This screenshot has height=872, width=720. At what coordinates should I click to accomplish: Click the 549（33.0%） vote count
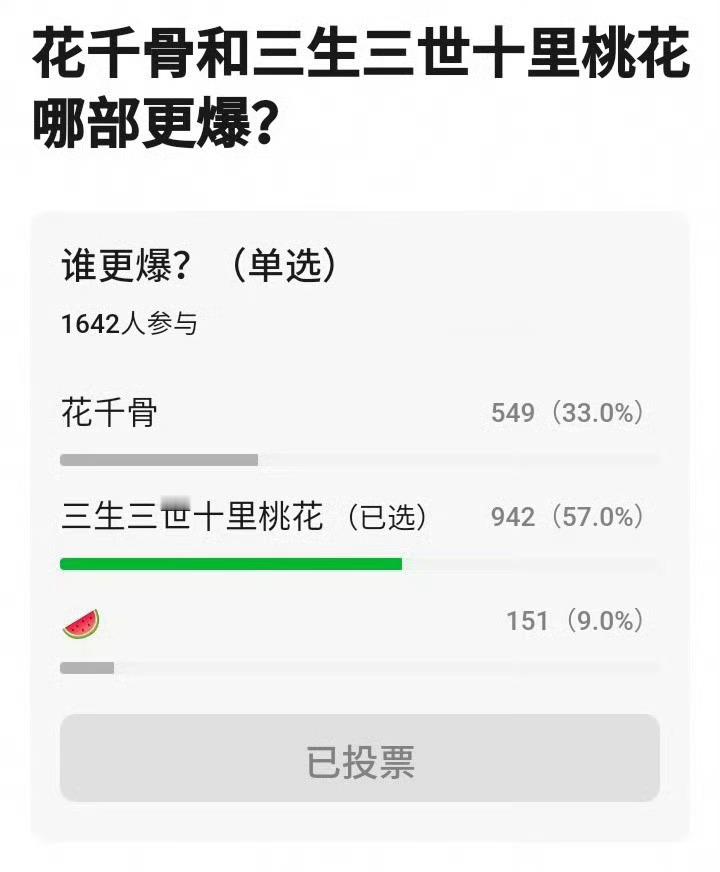pyautogui.click(x=568, y=413)
